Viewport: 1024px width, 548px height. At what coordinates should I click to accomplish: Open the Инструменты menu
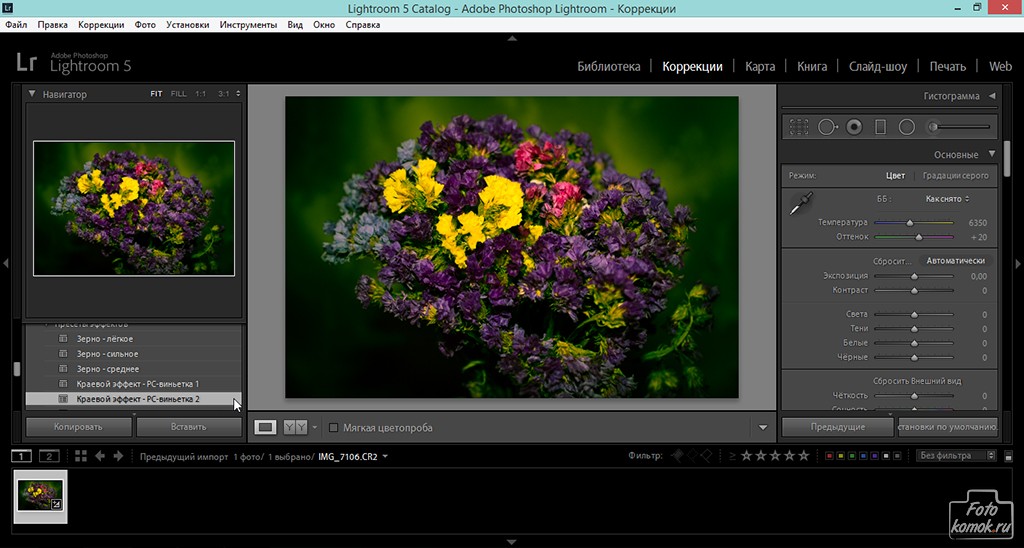pos(248,25)
